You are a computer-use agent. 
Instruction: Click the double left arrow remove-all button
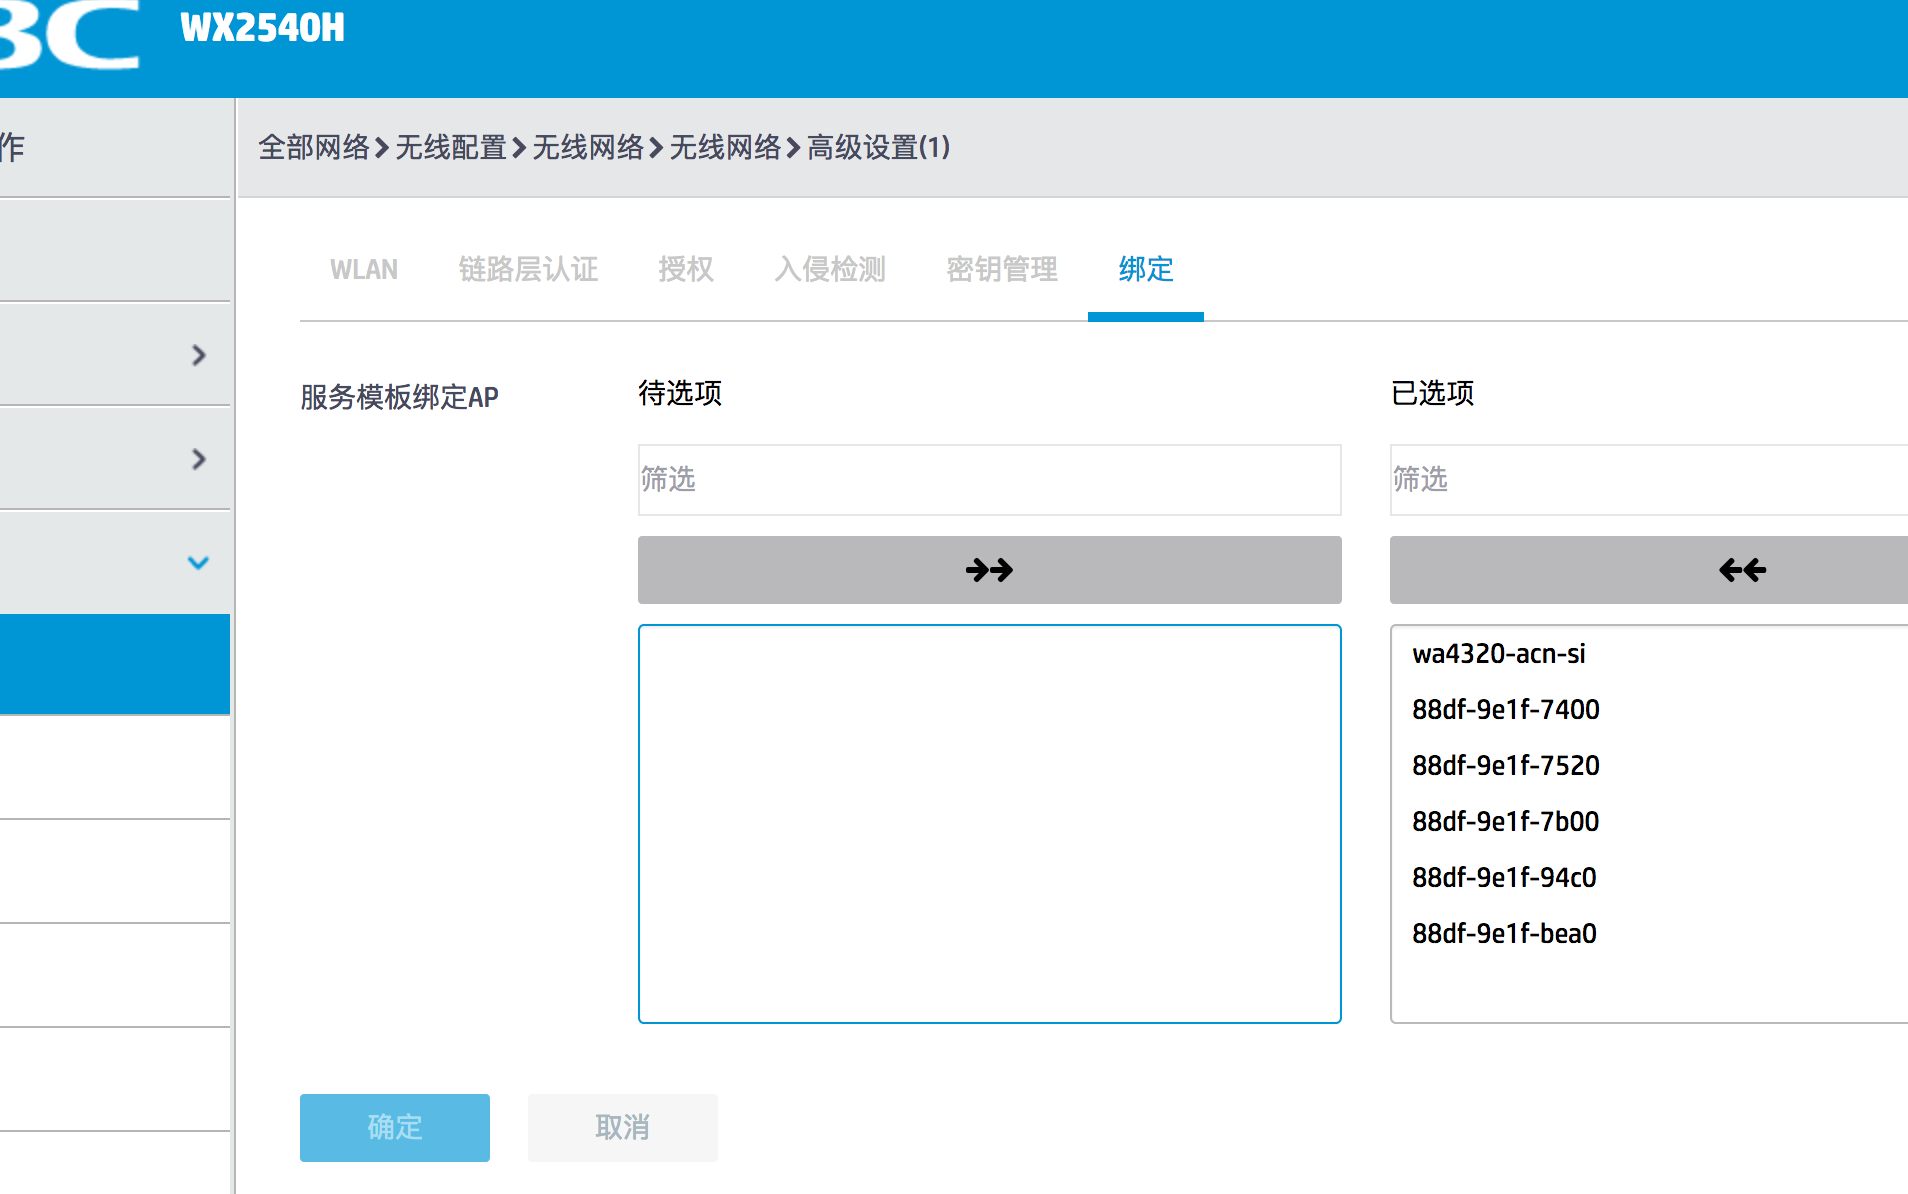click(x=1741, y=570)
